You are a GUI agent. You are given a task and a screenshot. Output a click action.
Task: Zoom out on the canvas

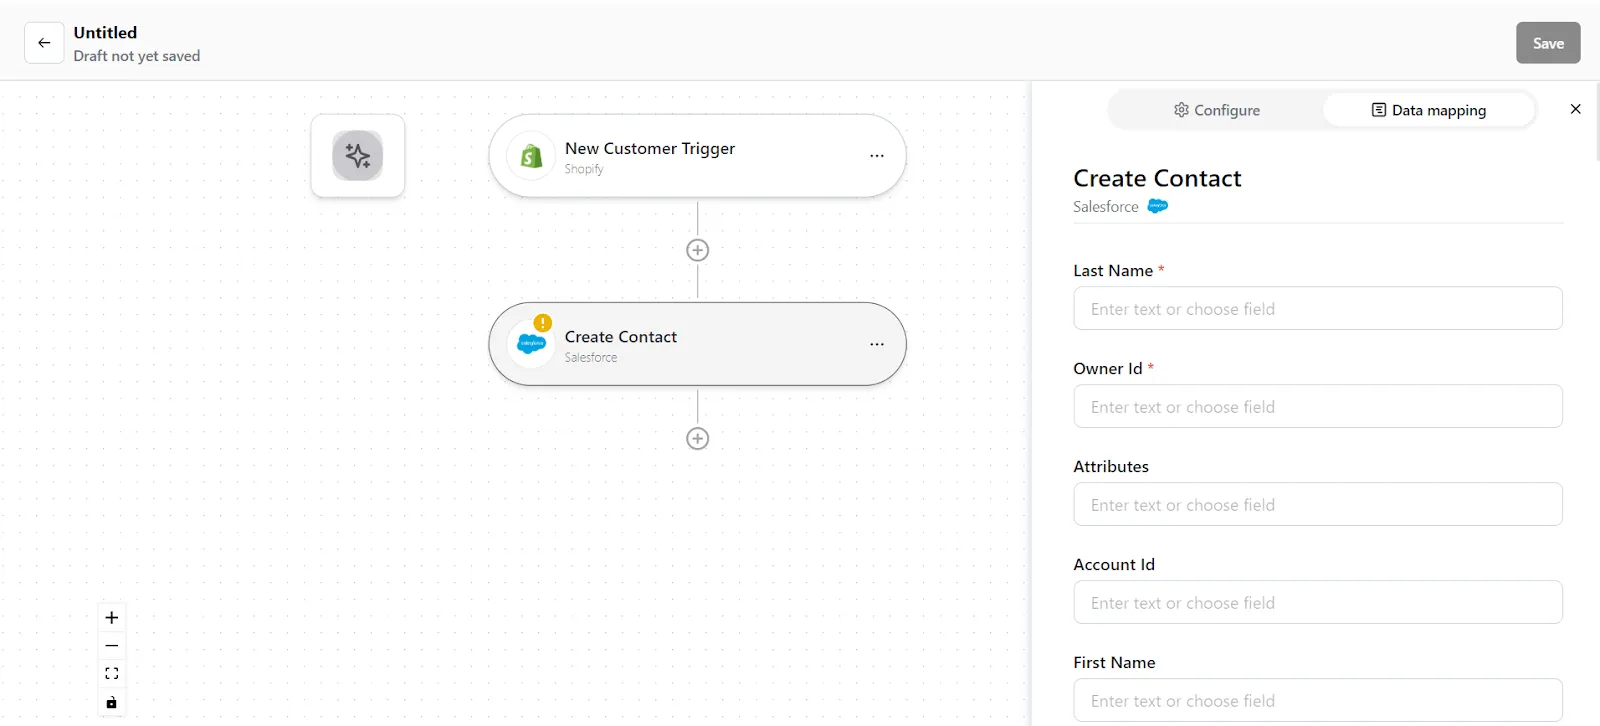coord(112,645)
